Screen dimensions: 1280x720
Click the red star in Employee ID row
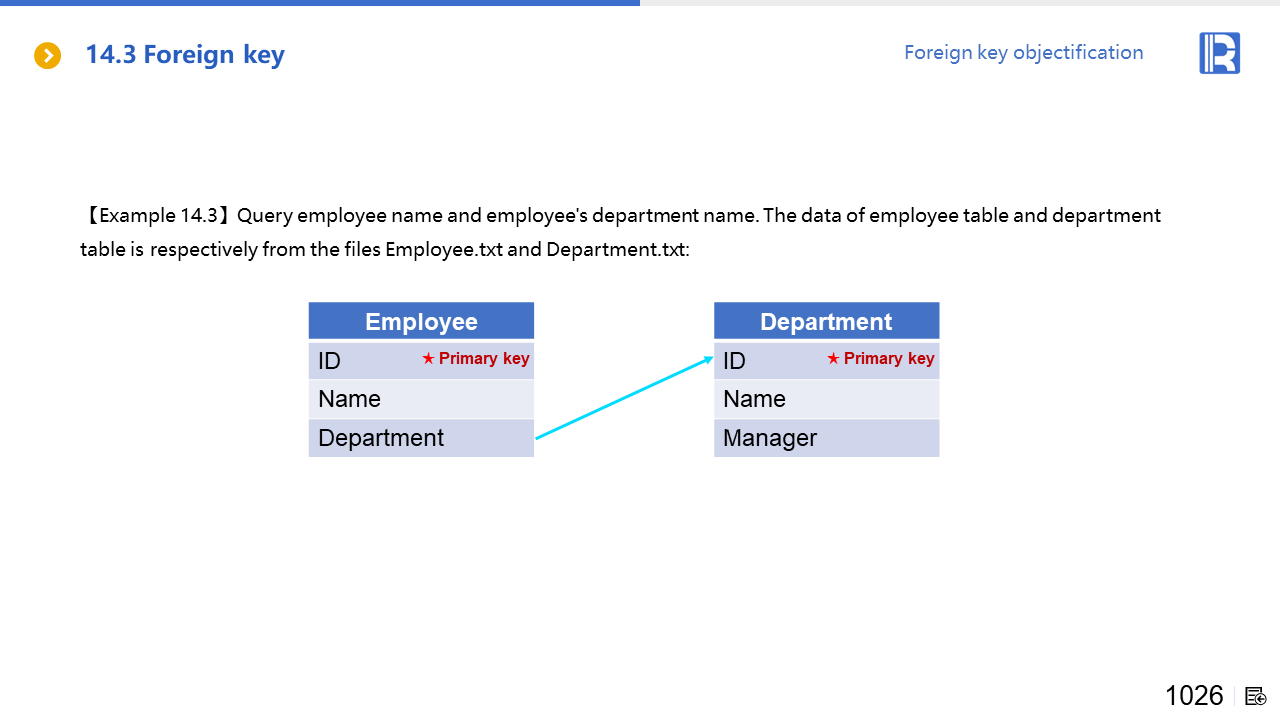click(x=428, y=359)
